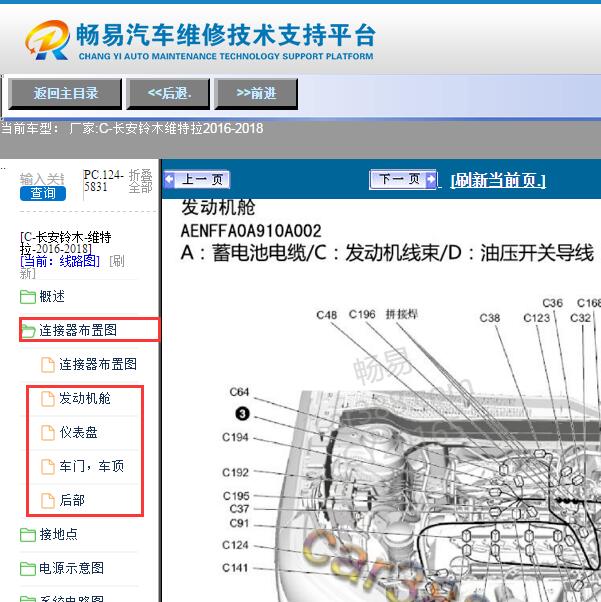Click document icon beside 车门，车顶
This screenshot has width=601, height=602.
[48, 467]
